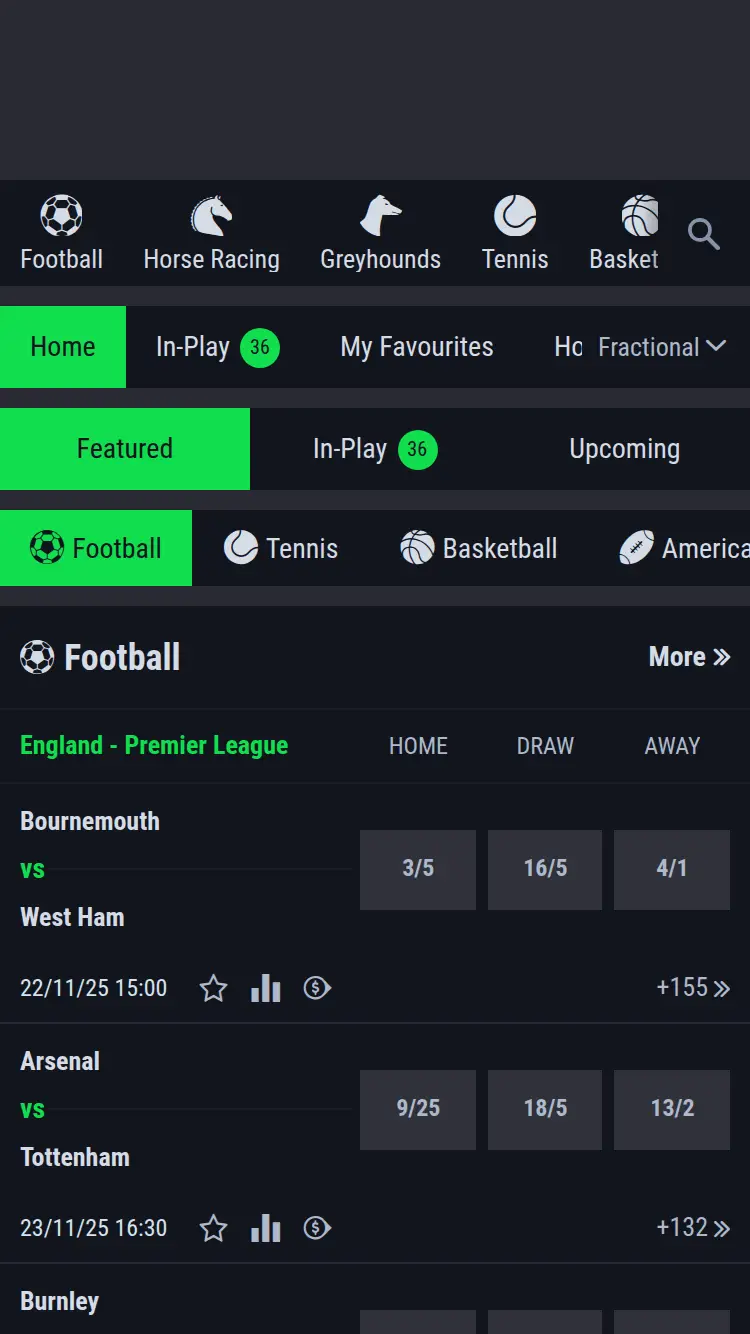Favourite the Bournemouth vs West Ham match

pyautogui.click(x=213, y=987)
